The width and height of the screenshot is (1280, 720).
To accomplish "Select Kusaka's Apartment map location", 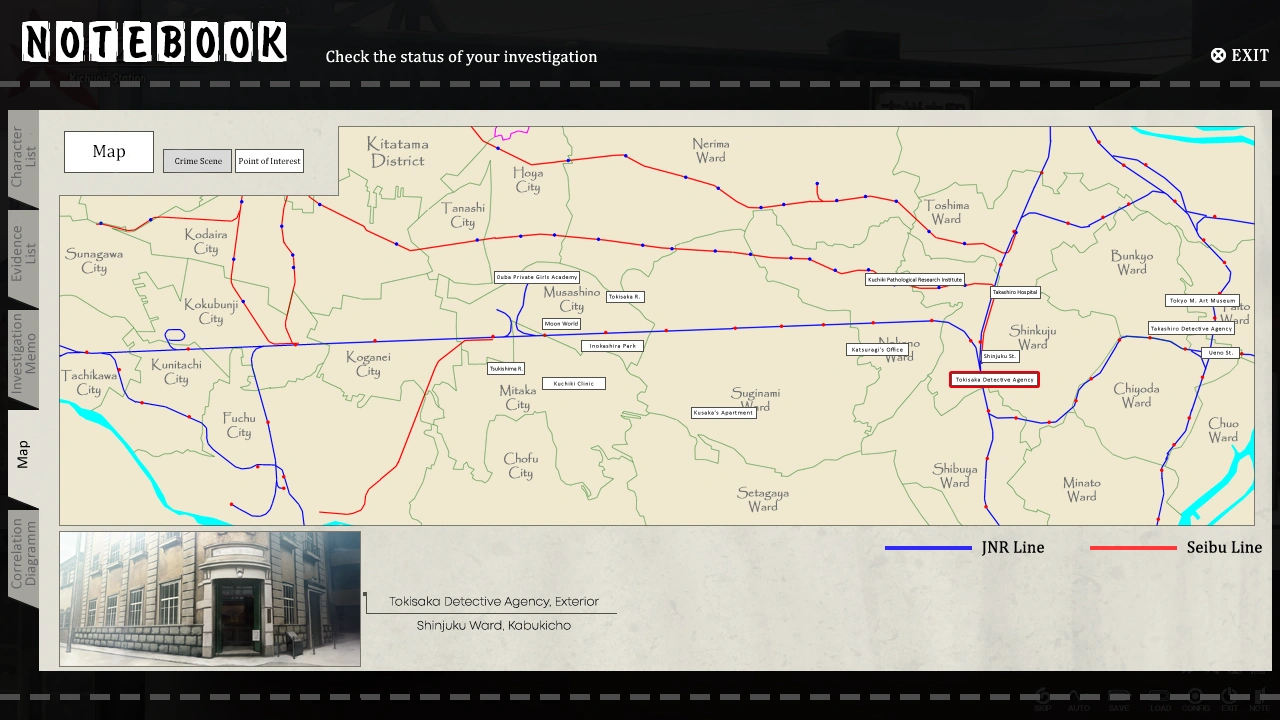I will point(724,413).
